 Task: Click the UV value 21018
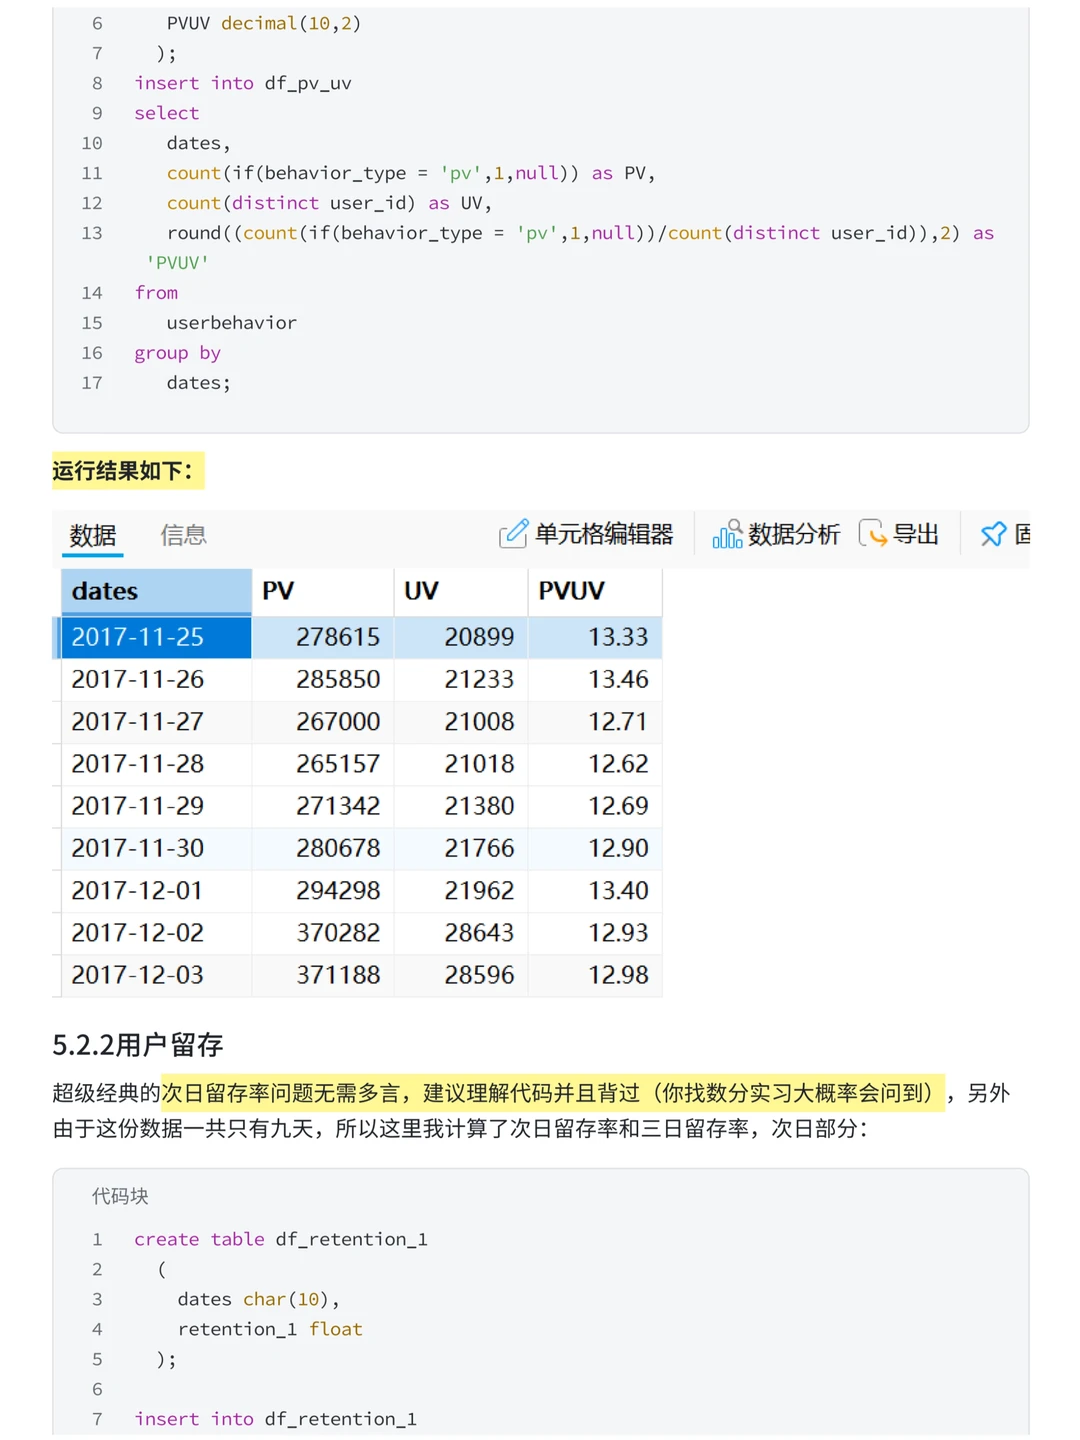(x=461, y=763)
